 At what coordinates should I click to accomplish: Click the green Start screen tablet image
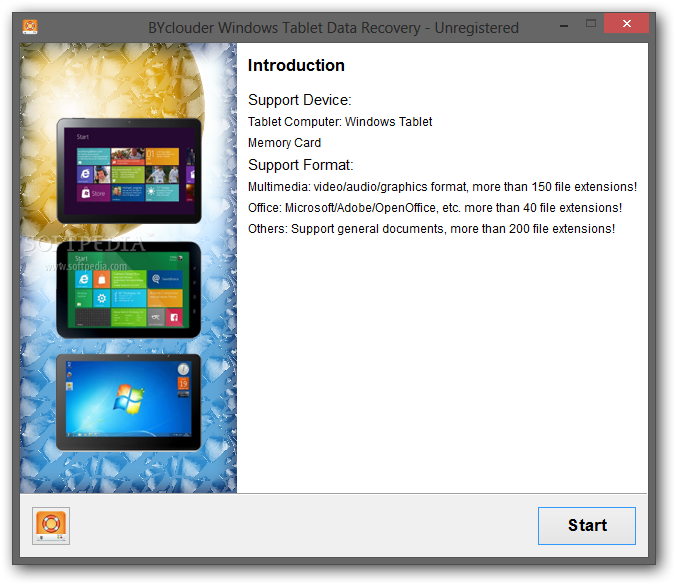tap(128, 290)
